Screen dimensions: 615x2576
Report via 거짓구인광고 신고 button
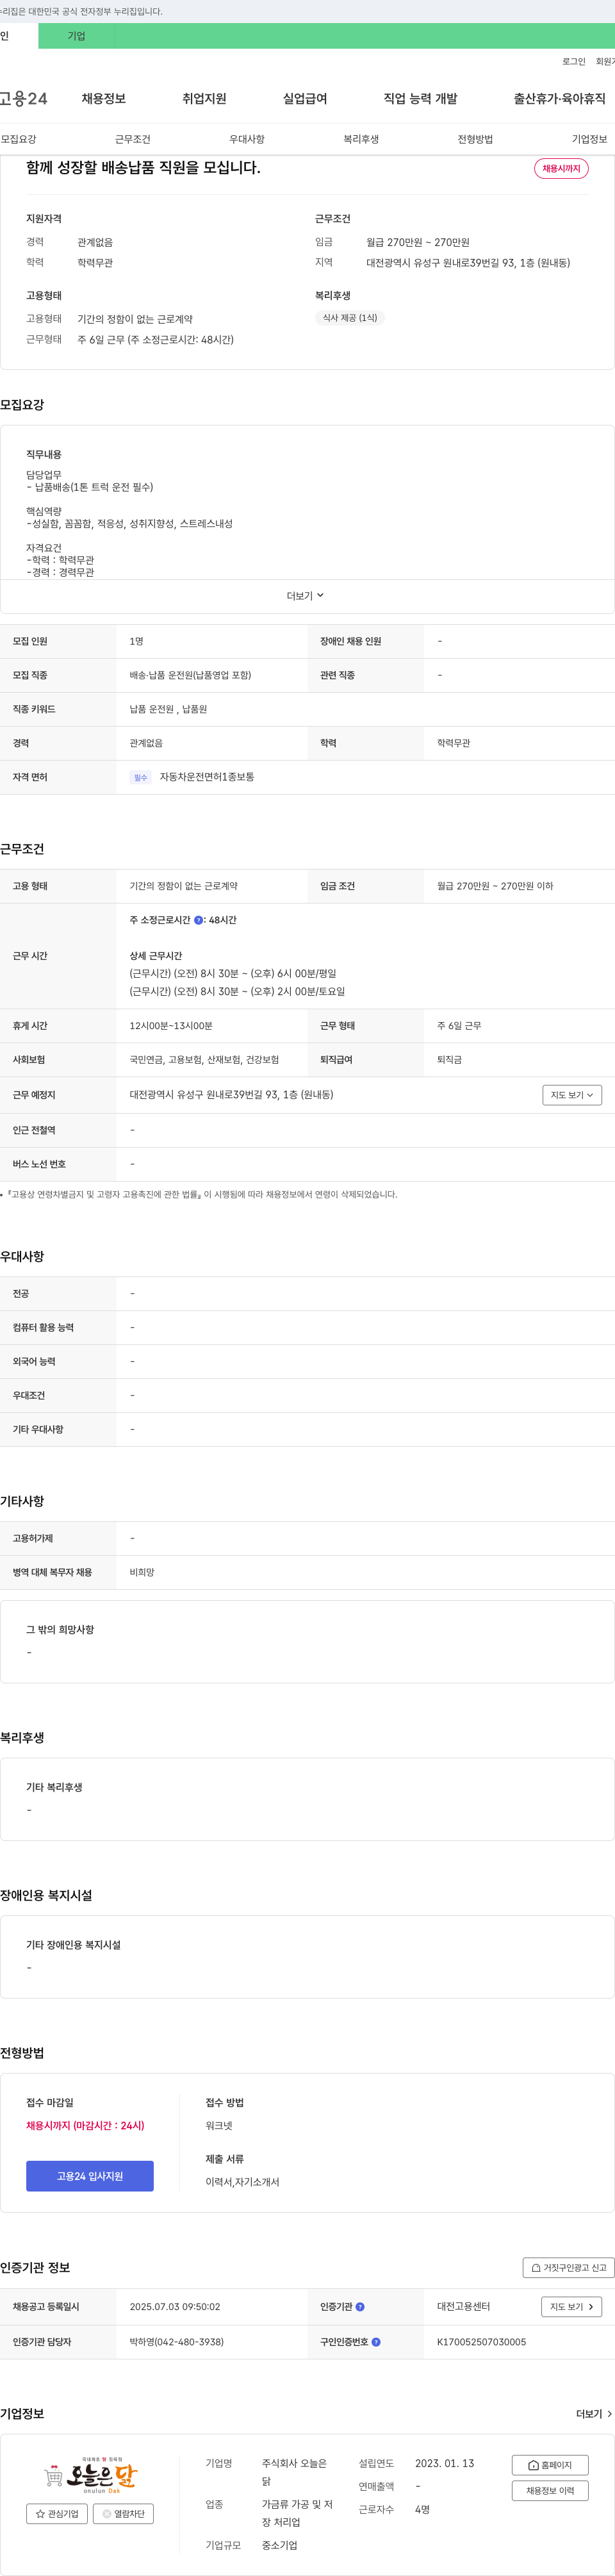[568, 2267]
